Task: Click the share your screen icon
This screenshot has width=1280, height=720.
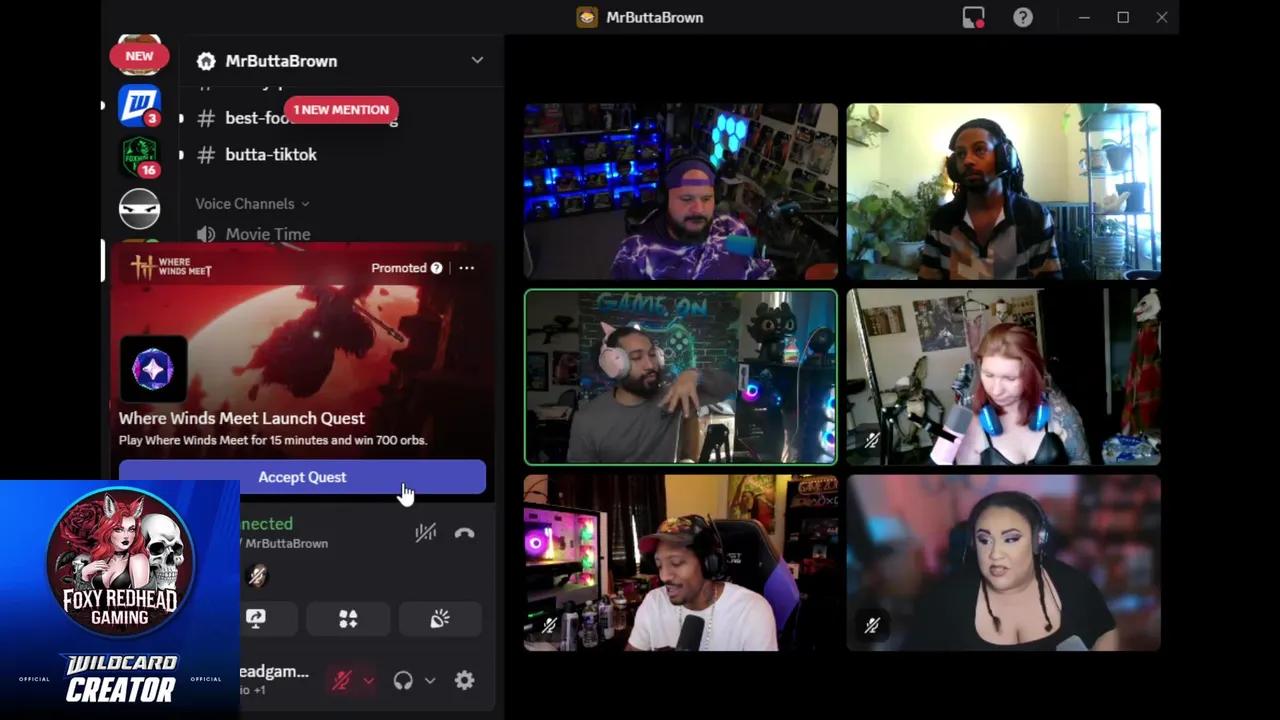Action: (x=256, y=619)
